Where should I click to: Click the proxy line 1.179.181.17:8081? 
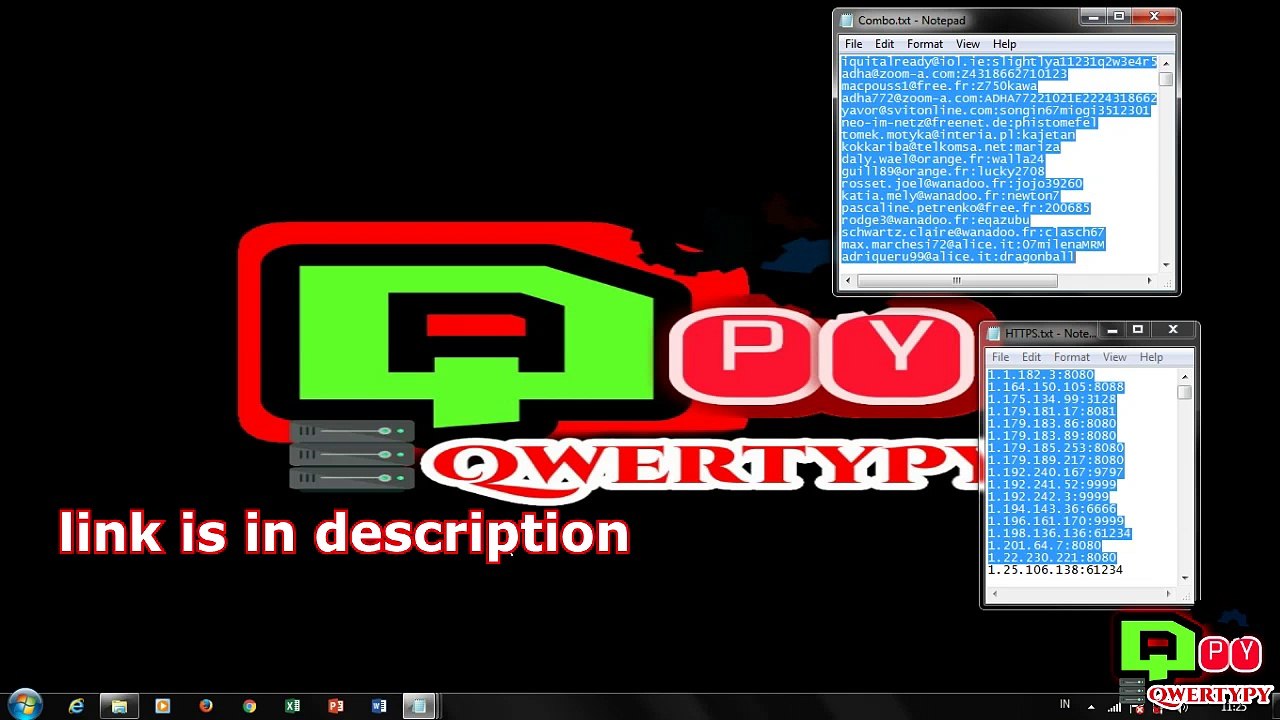click(x=1052, y=411)
